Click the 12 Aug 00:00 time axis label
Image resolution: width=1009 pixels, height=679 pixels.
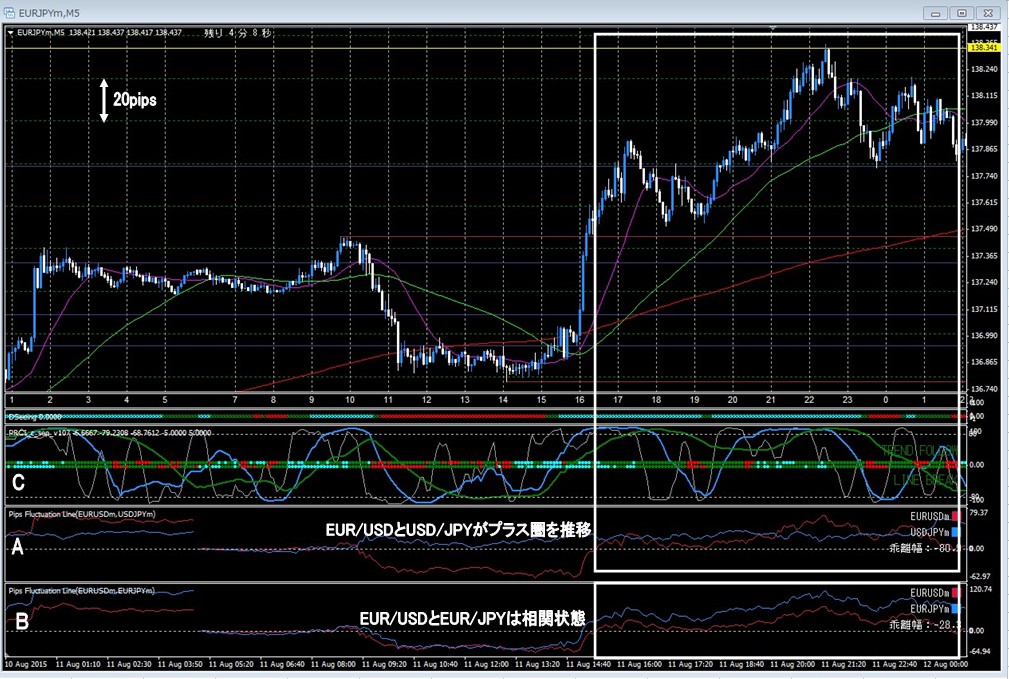945,664
